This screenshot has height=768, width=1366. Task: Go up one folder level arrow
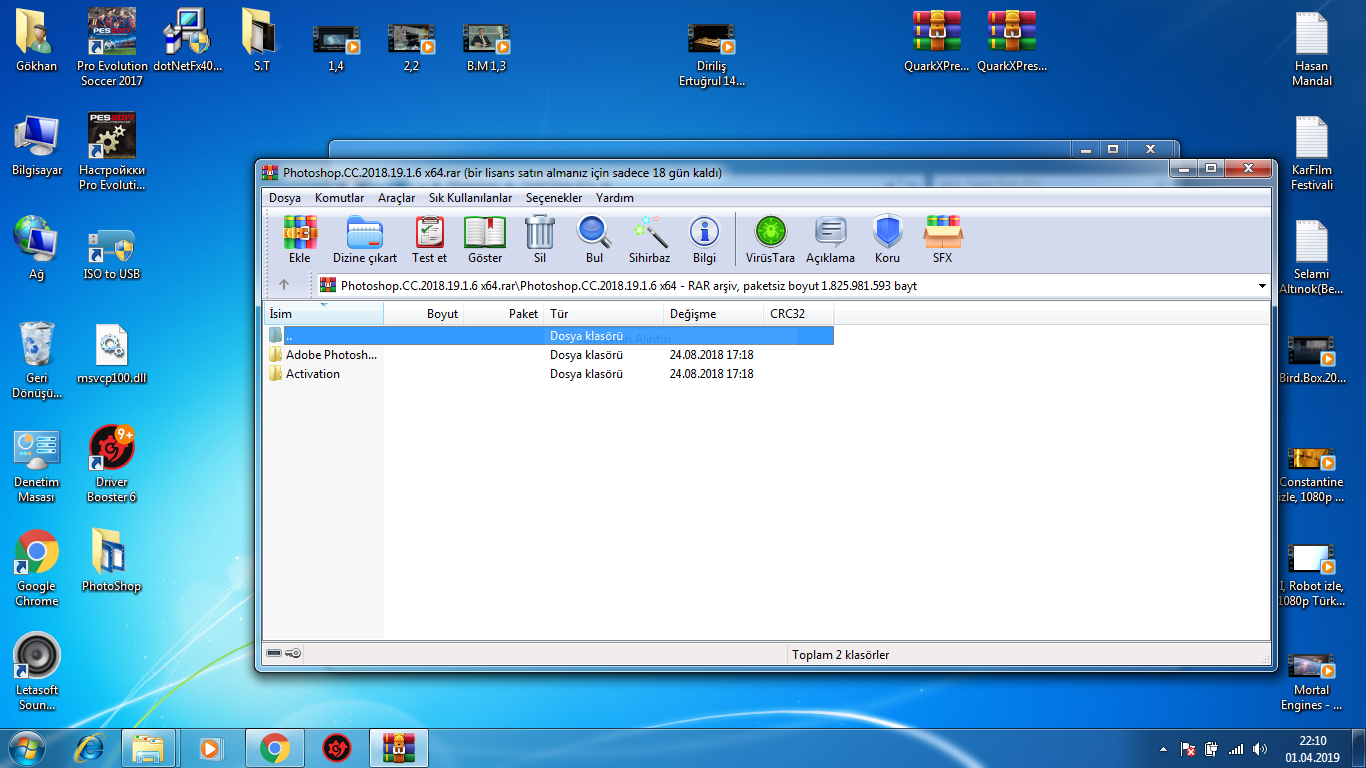click(284, 285)
